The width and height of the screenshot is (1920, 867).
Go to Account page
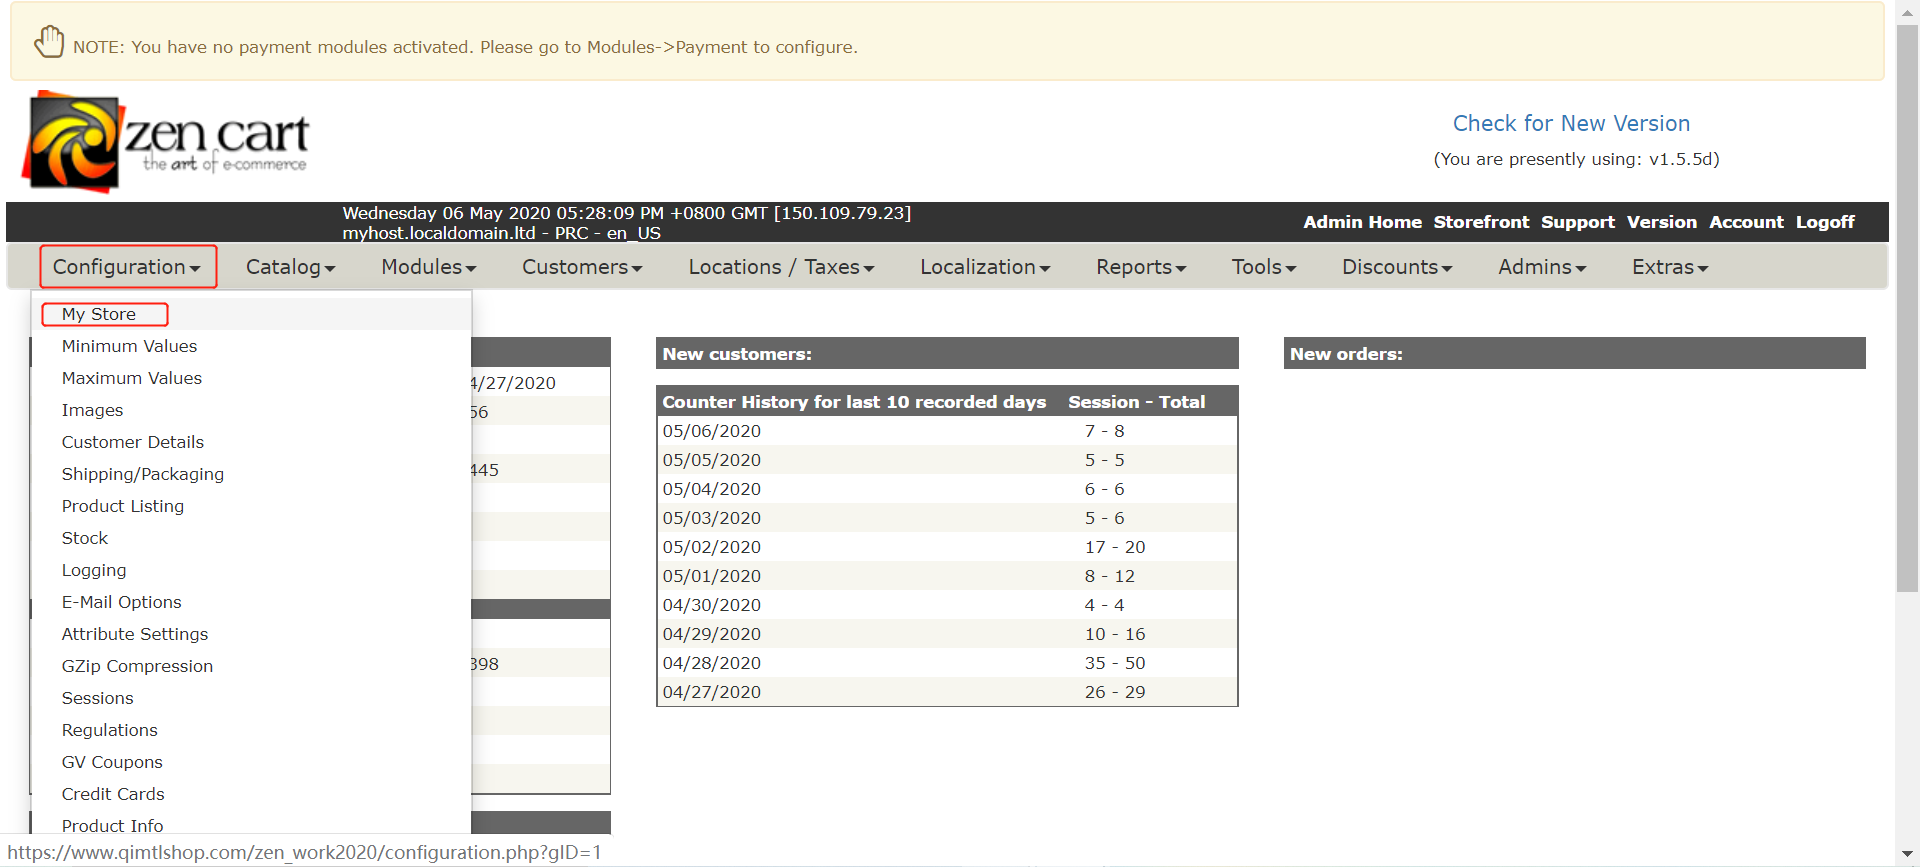1746,222
